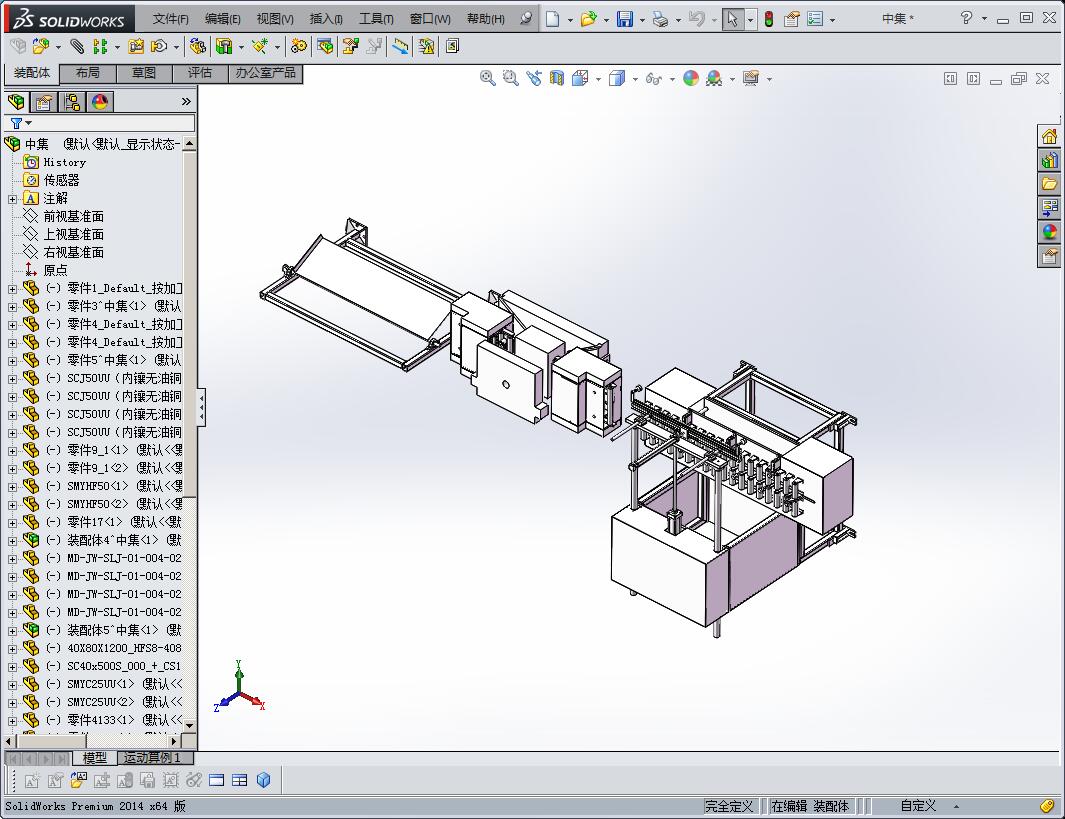1065x819 pixels.
Task: Click the Insert Components icon
Action: (x=41, y=46)
